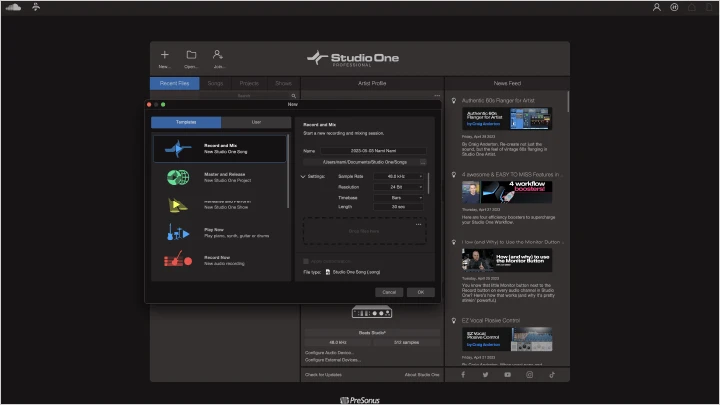The height and width of the screenshot is (405, 720).
Task: Click the 512 samples block size field
Action: click(406, 343)
